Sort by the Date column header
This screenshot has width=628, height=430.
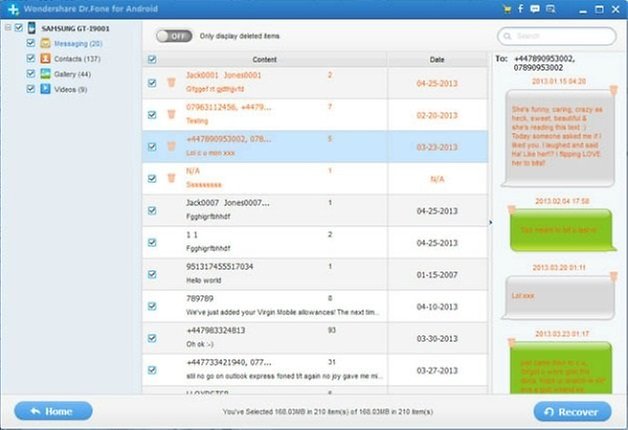pos(437,59)
